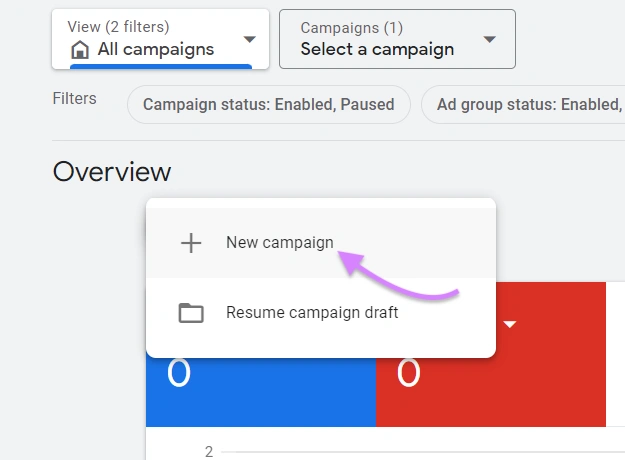Click the Filters label
This screenshot has height=460, width=625.
click(x=75, y=98)
